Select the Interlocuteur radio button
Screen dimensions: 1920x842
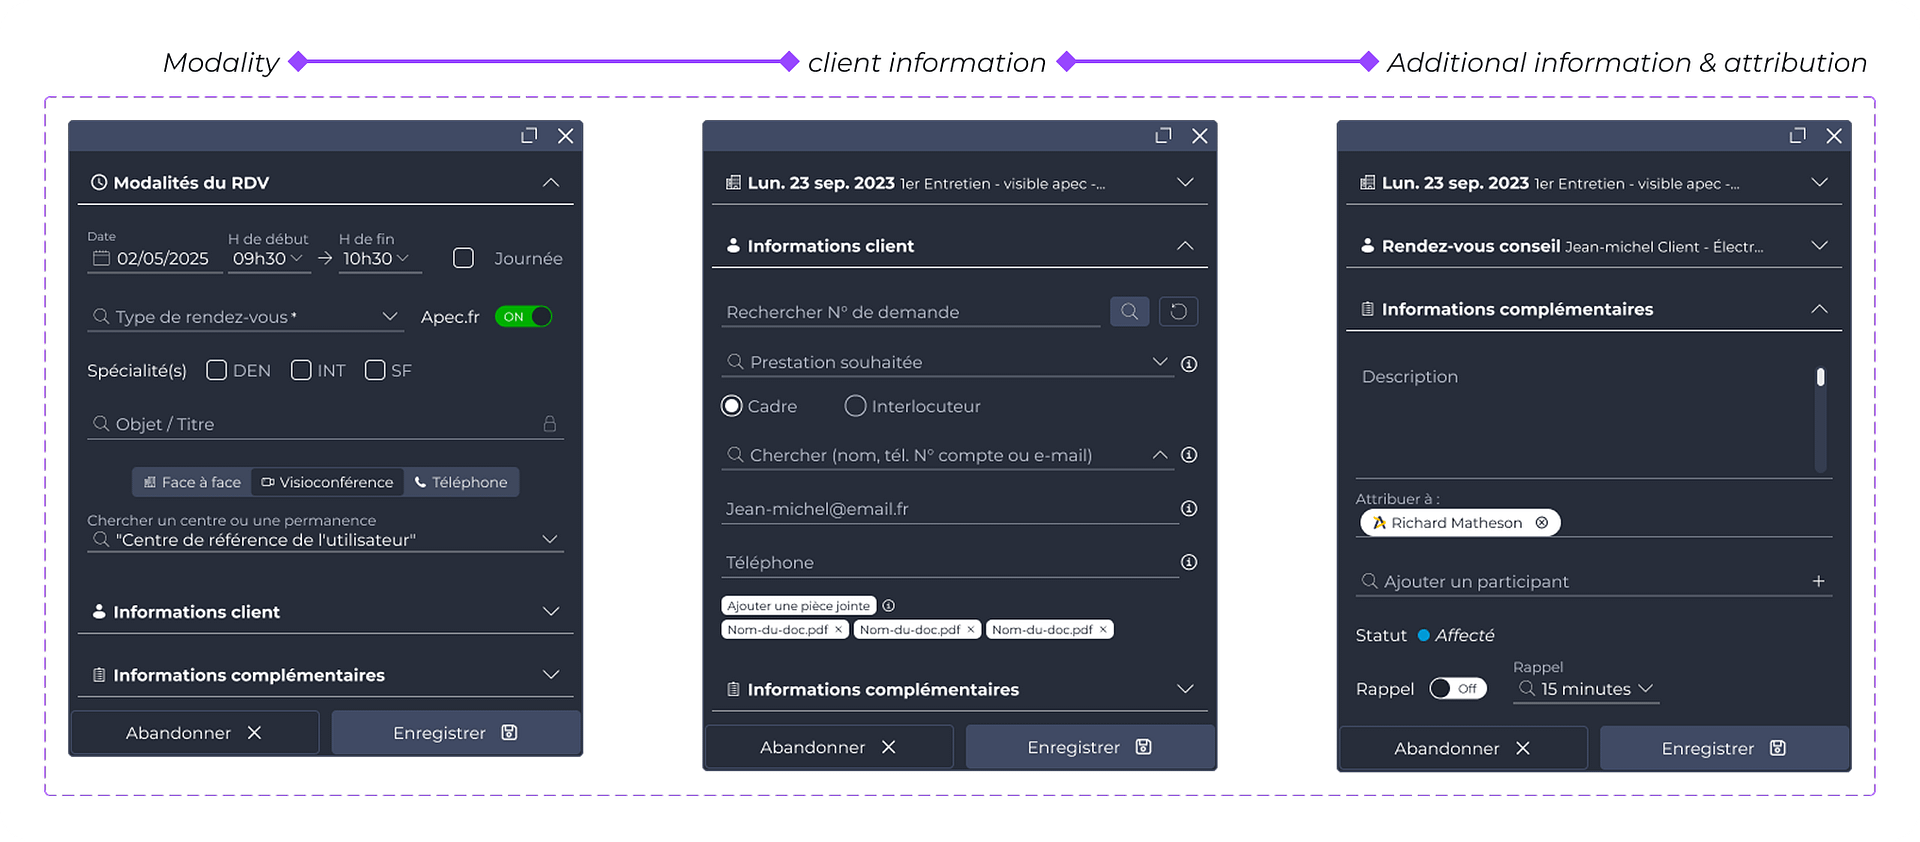tap(855, 406)
